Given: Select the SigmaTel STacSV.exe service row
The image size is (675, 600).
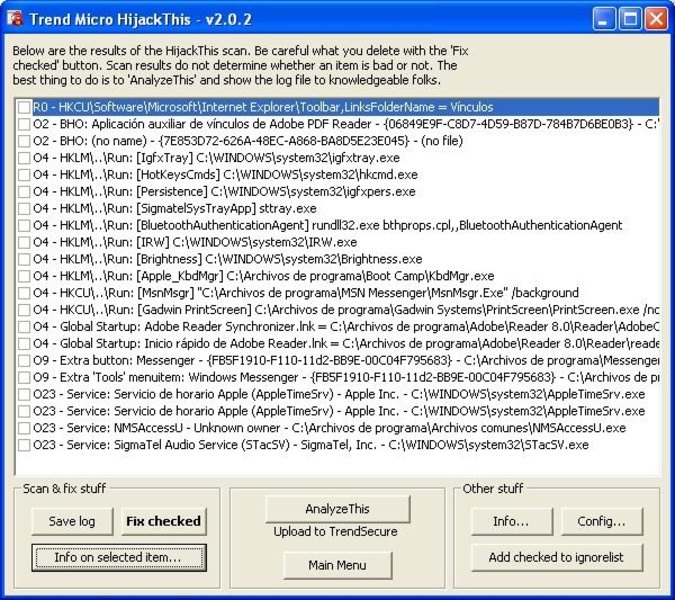Looking at the screenshot, I should coord(311,445).
